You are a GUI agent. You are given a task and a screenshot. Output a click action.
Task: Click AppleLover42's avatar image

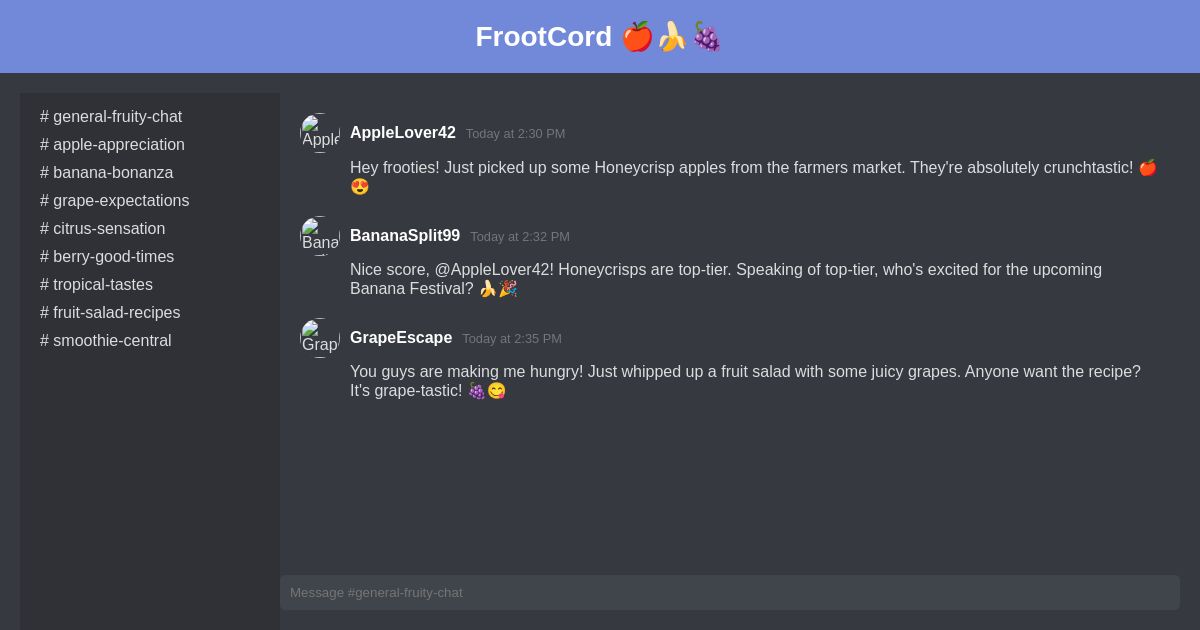320,133
